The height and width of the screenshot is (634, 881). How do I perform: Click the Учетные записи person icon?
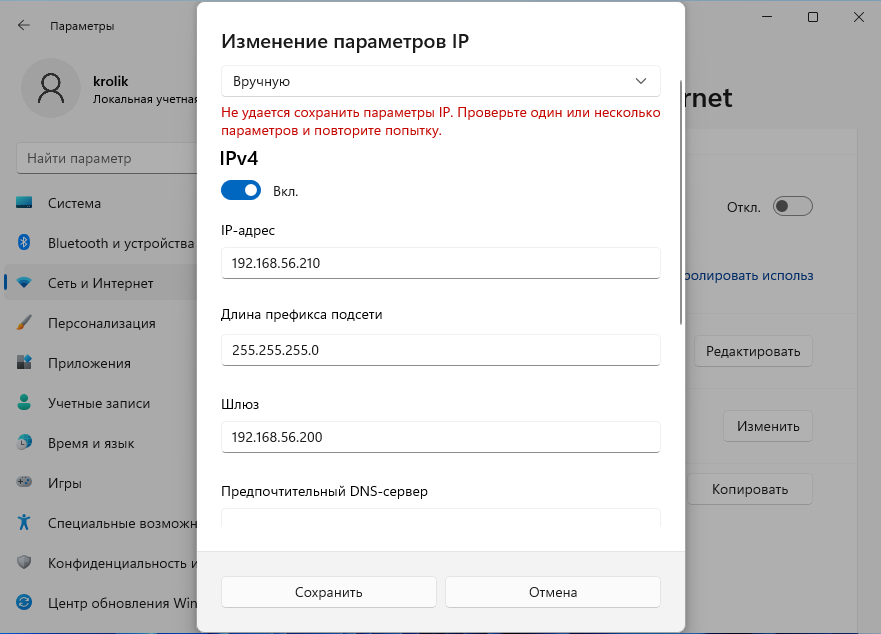point(24,402)
